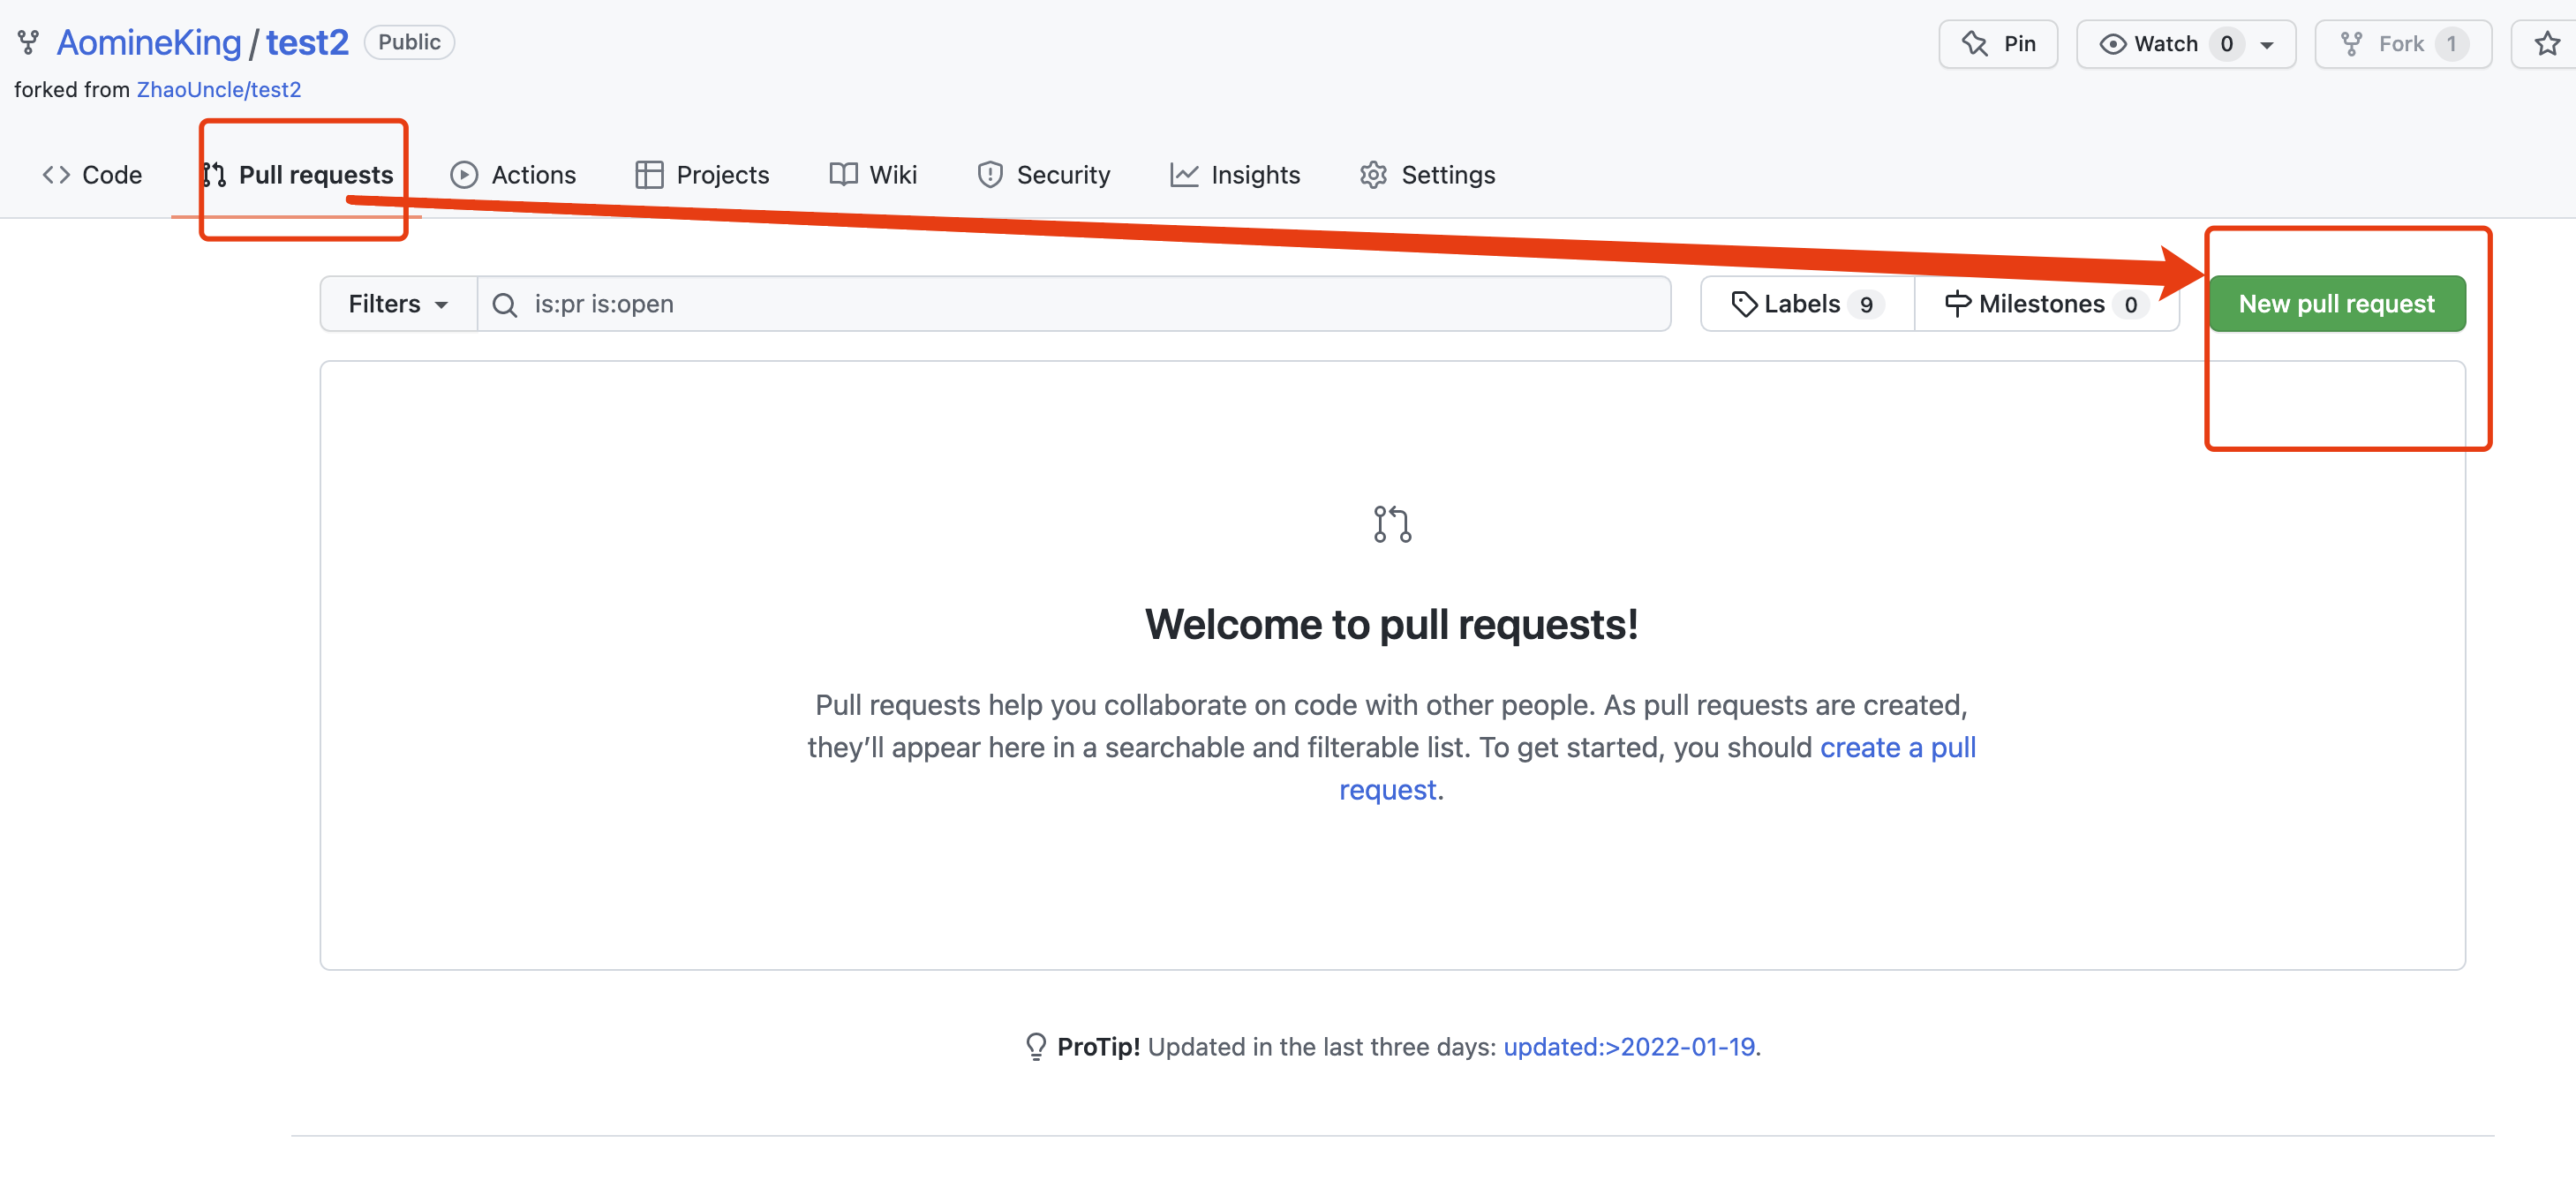Viewport: 2576px width, 1195px height.
Task: Click the Settings gear icon tab
Action: click(1373, 175)
